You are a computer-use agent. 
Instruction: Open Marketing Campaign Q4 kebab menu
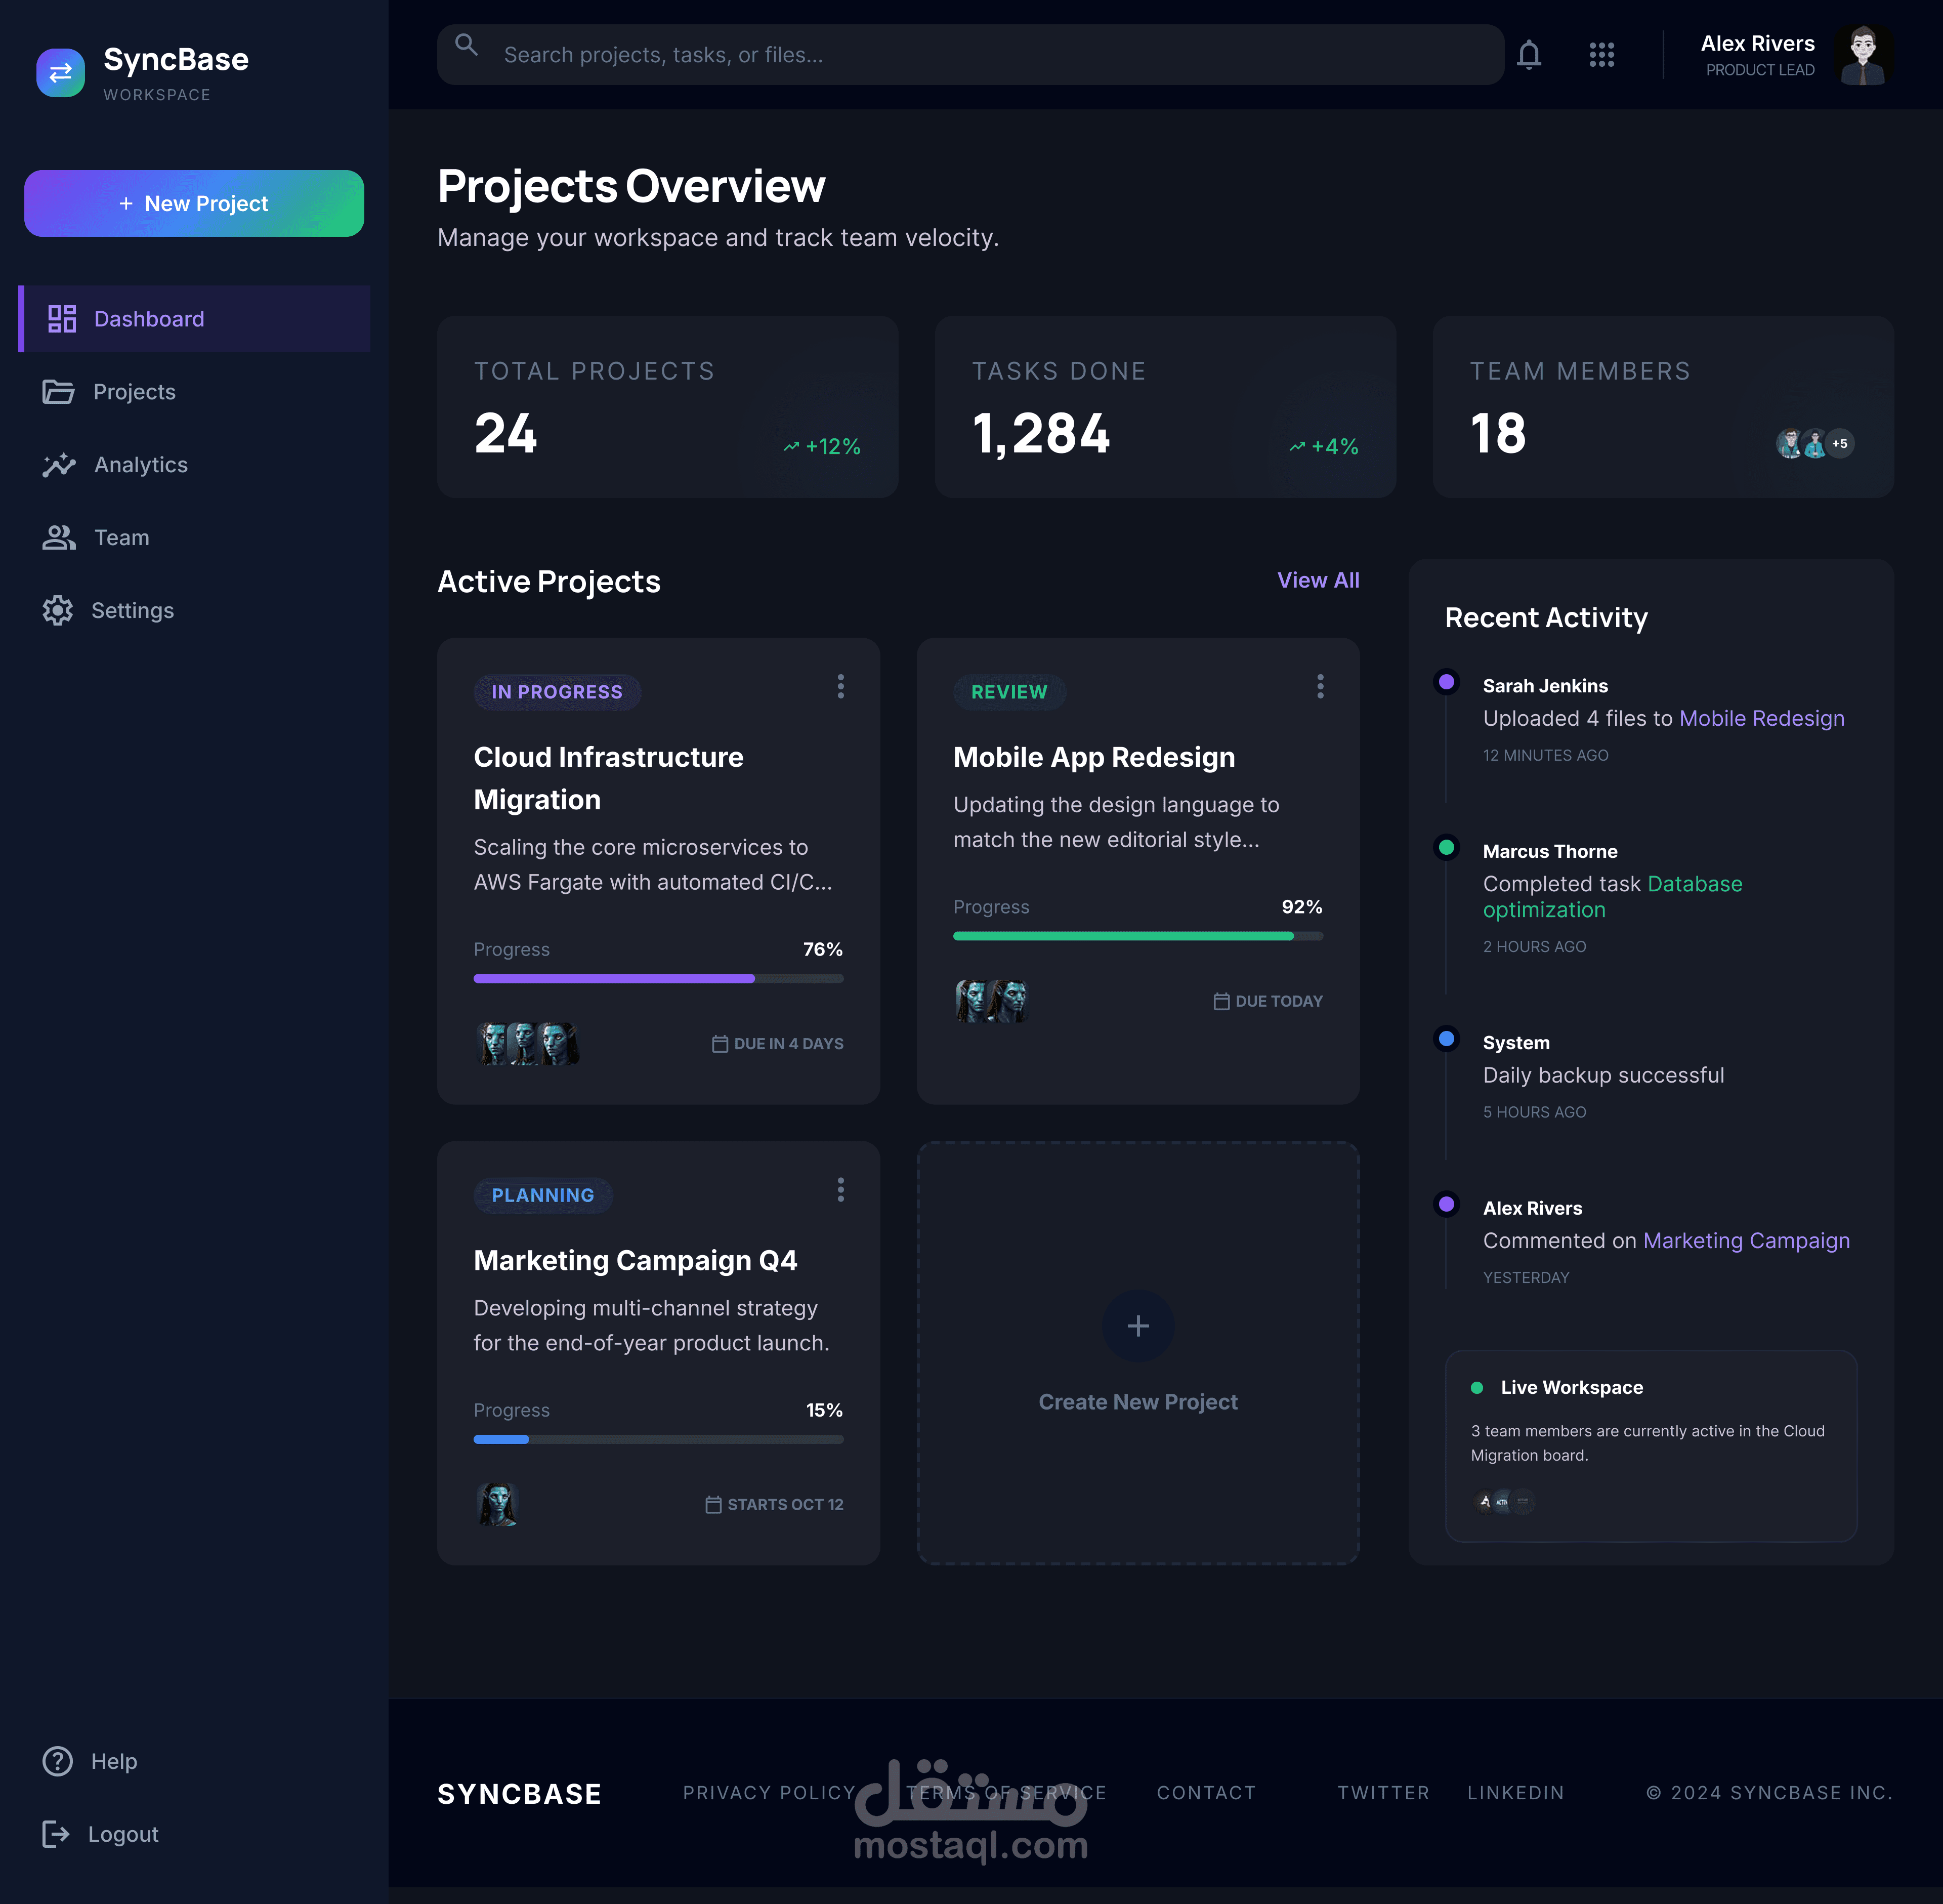point(840,1189)
